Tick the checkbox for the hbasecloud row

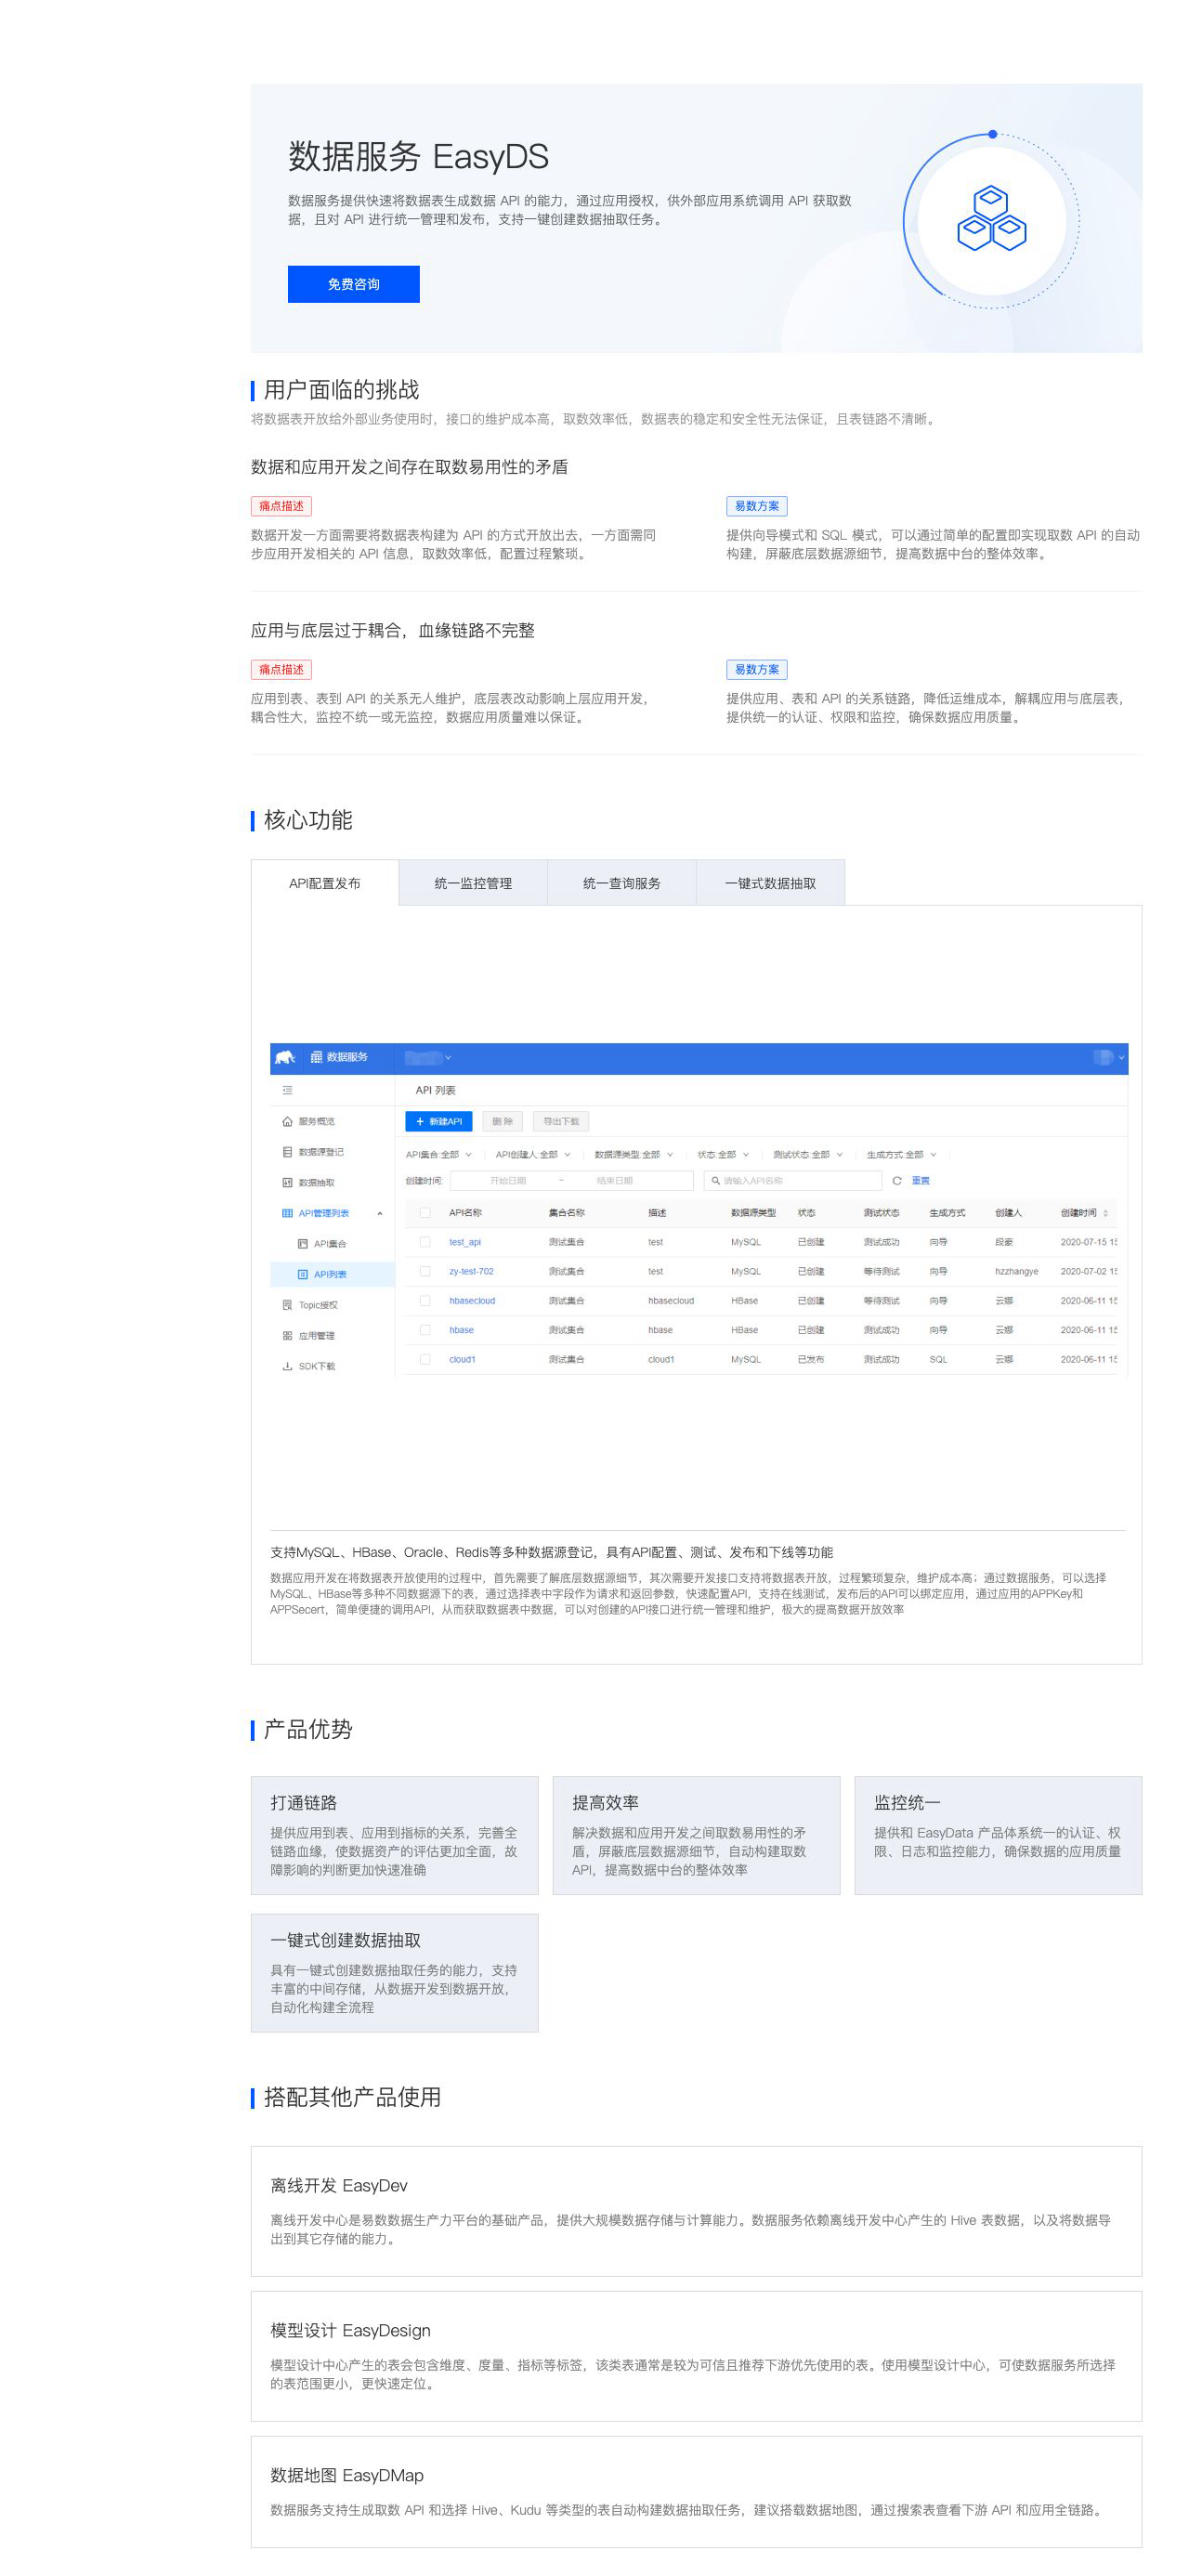(425, 1301)
